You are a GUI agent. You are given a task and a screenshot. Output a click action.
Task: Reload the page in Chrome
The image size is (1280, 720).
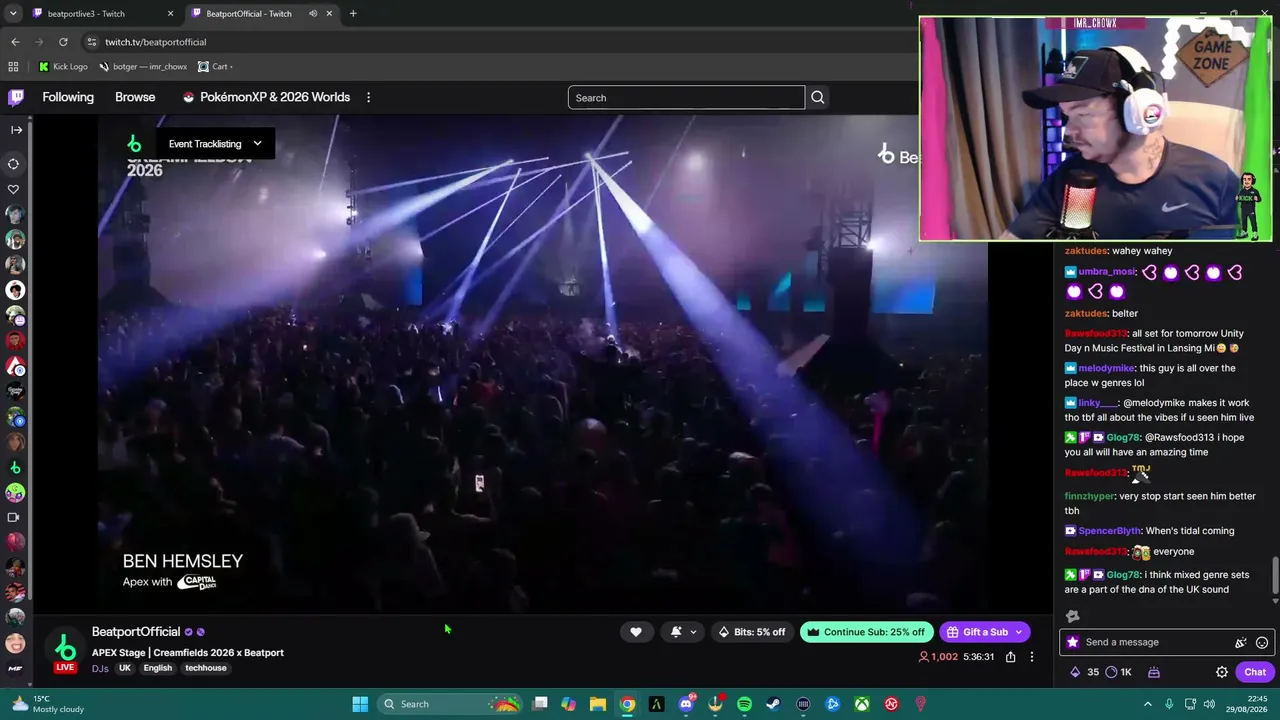point(63,42)
